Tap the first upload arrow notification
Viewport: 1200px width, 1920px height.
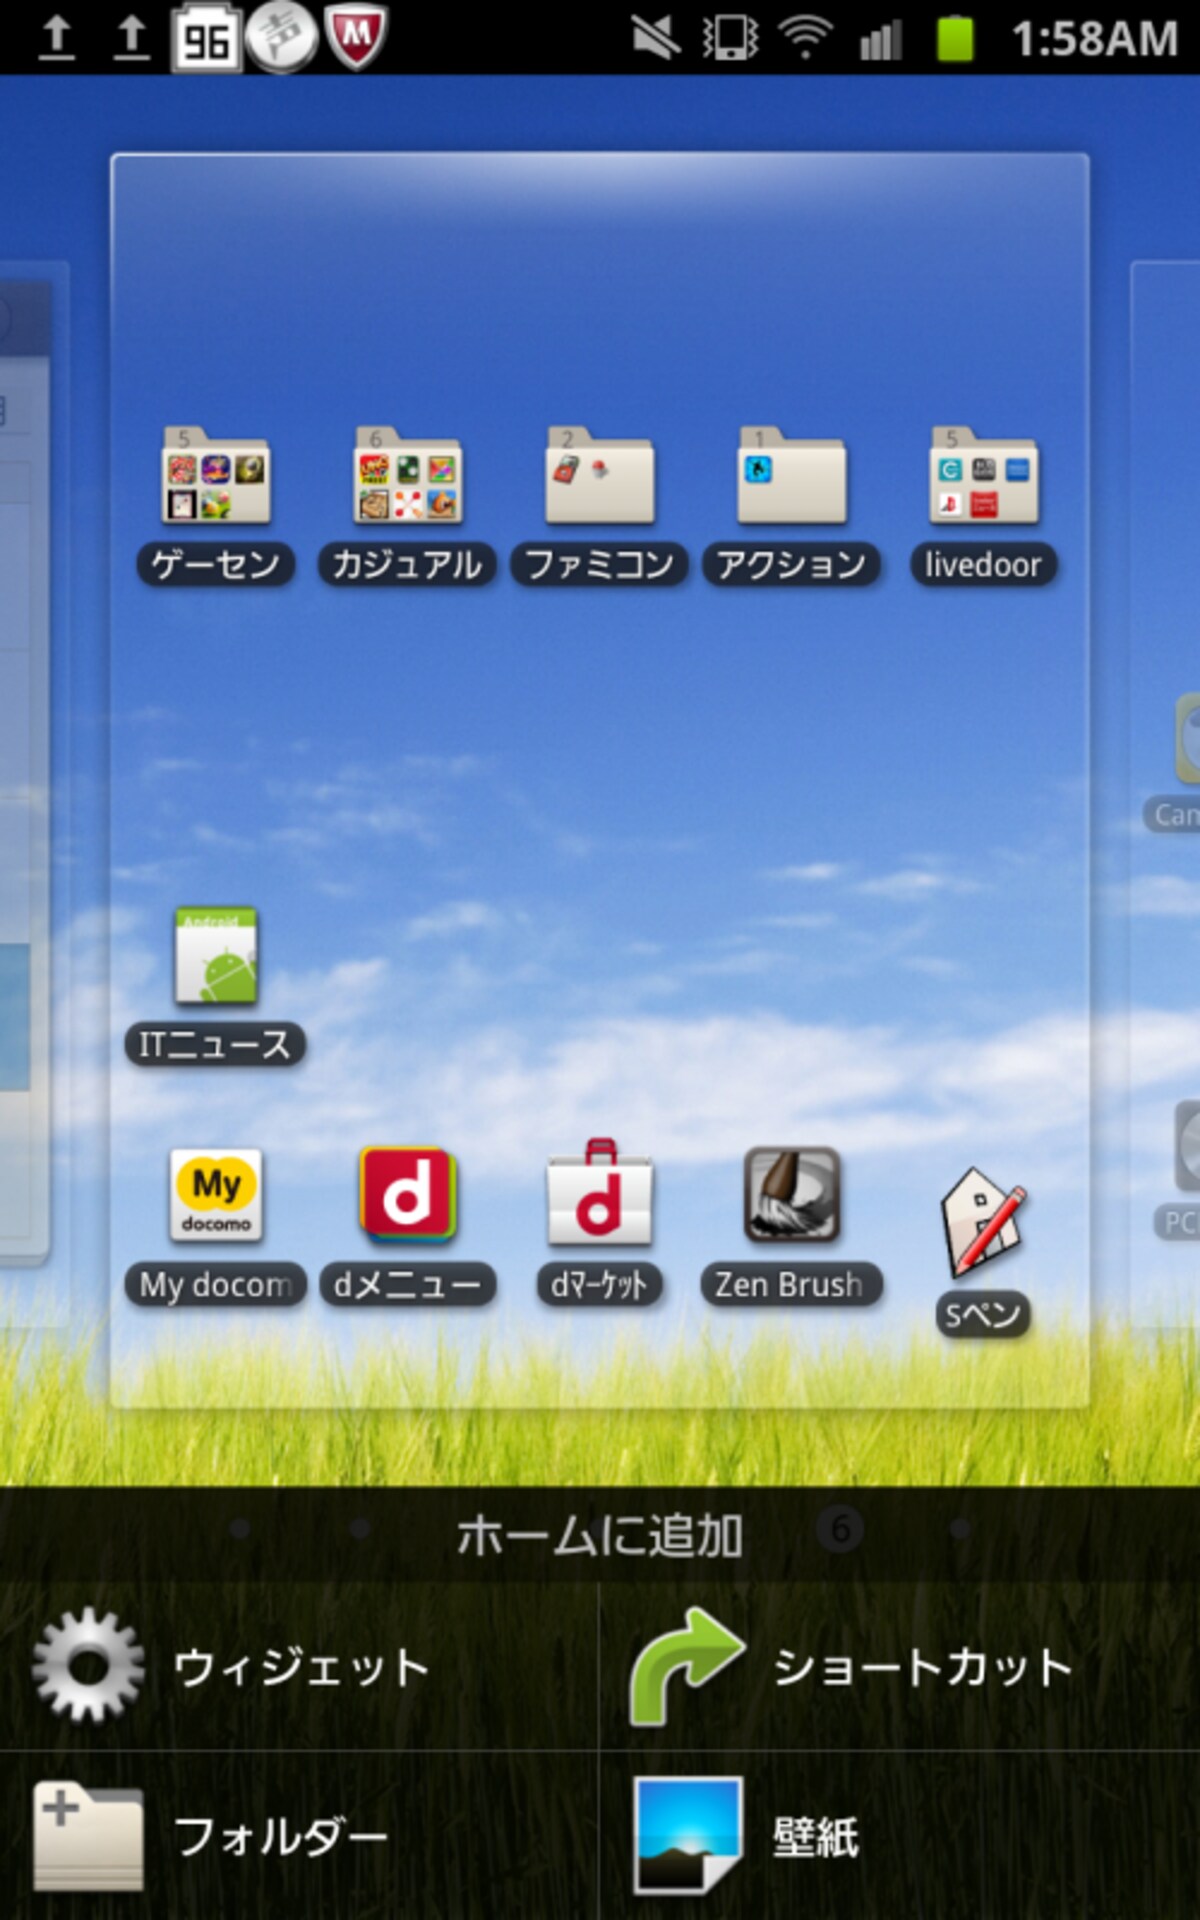[57, 38]
